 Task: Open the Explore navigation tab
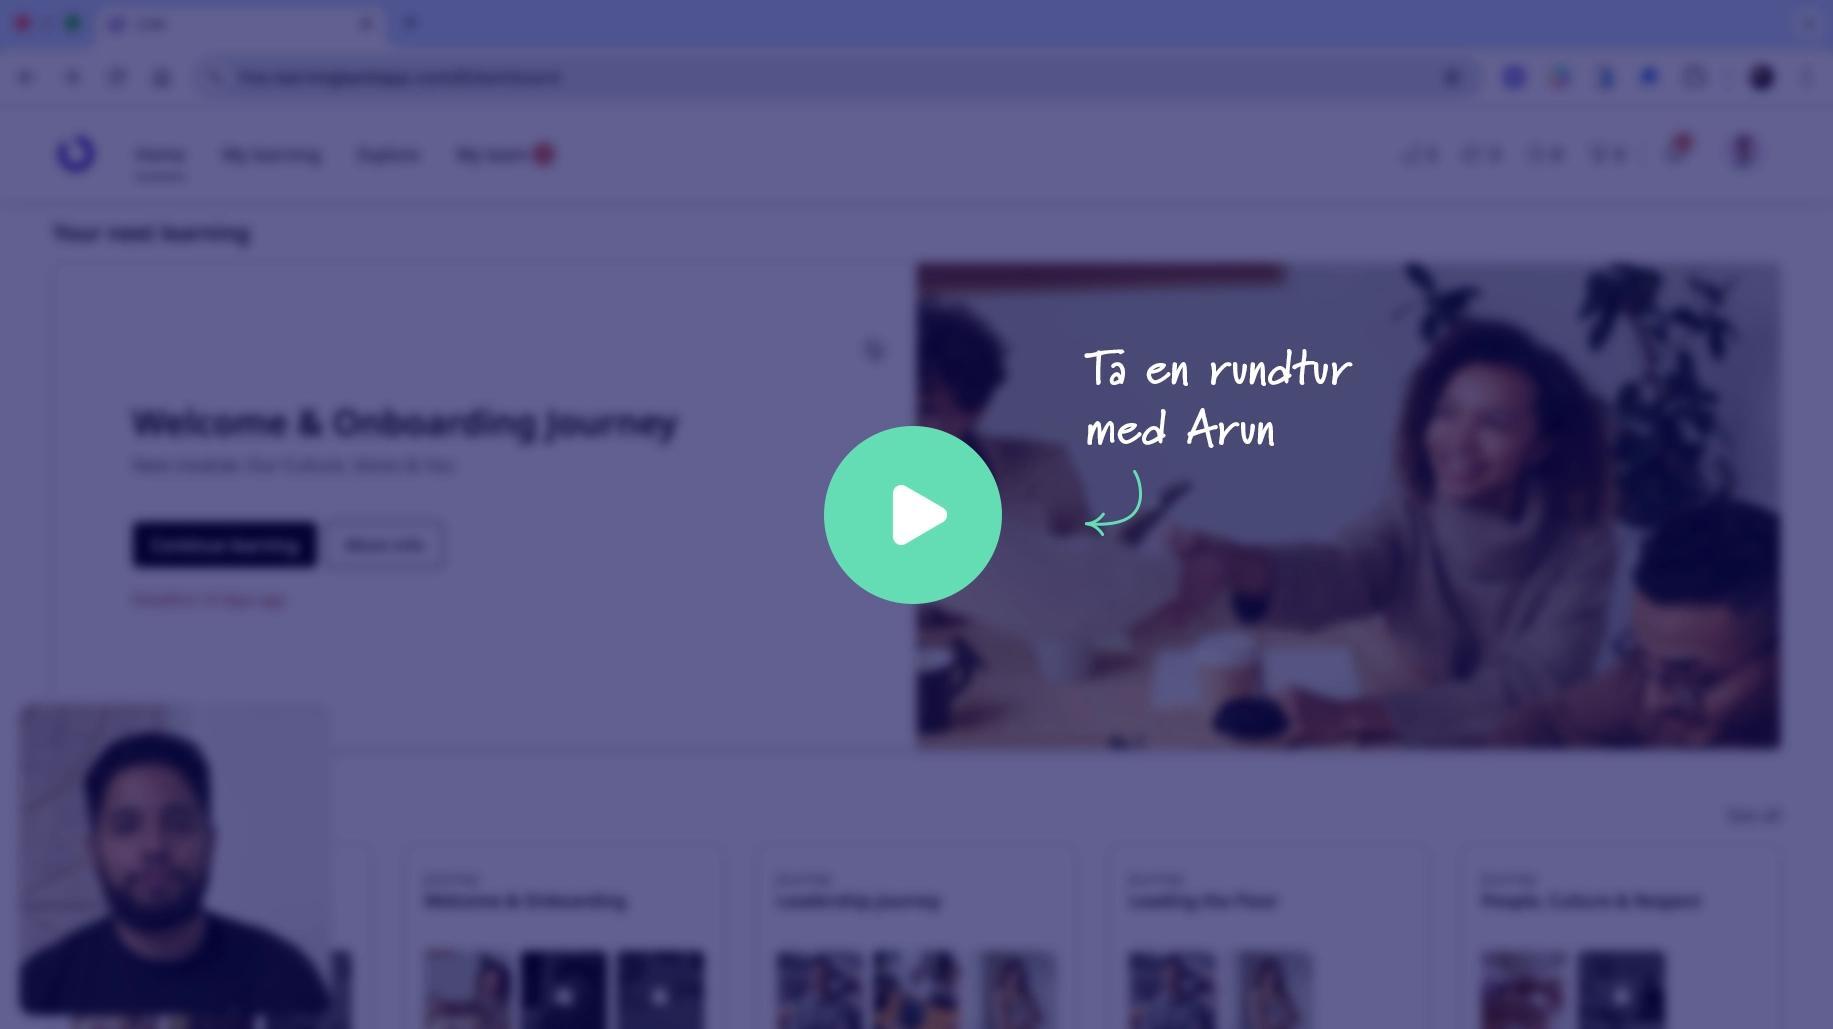tap(388, 155)
